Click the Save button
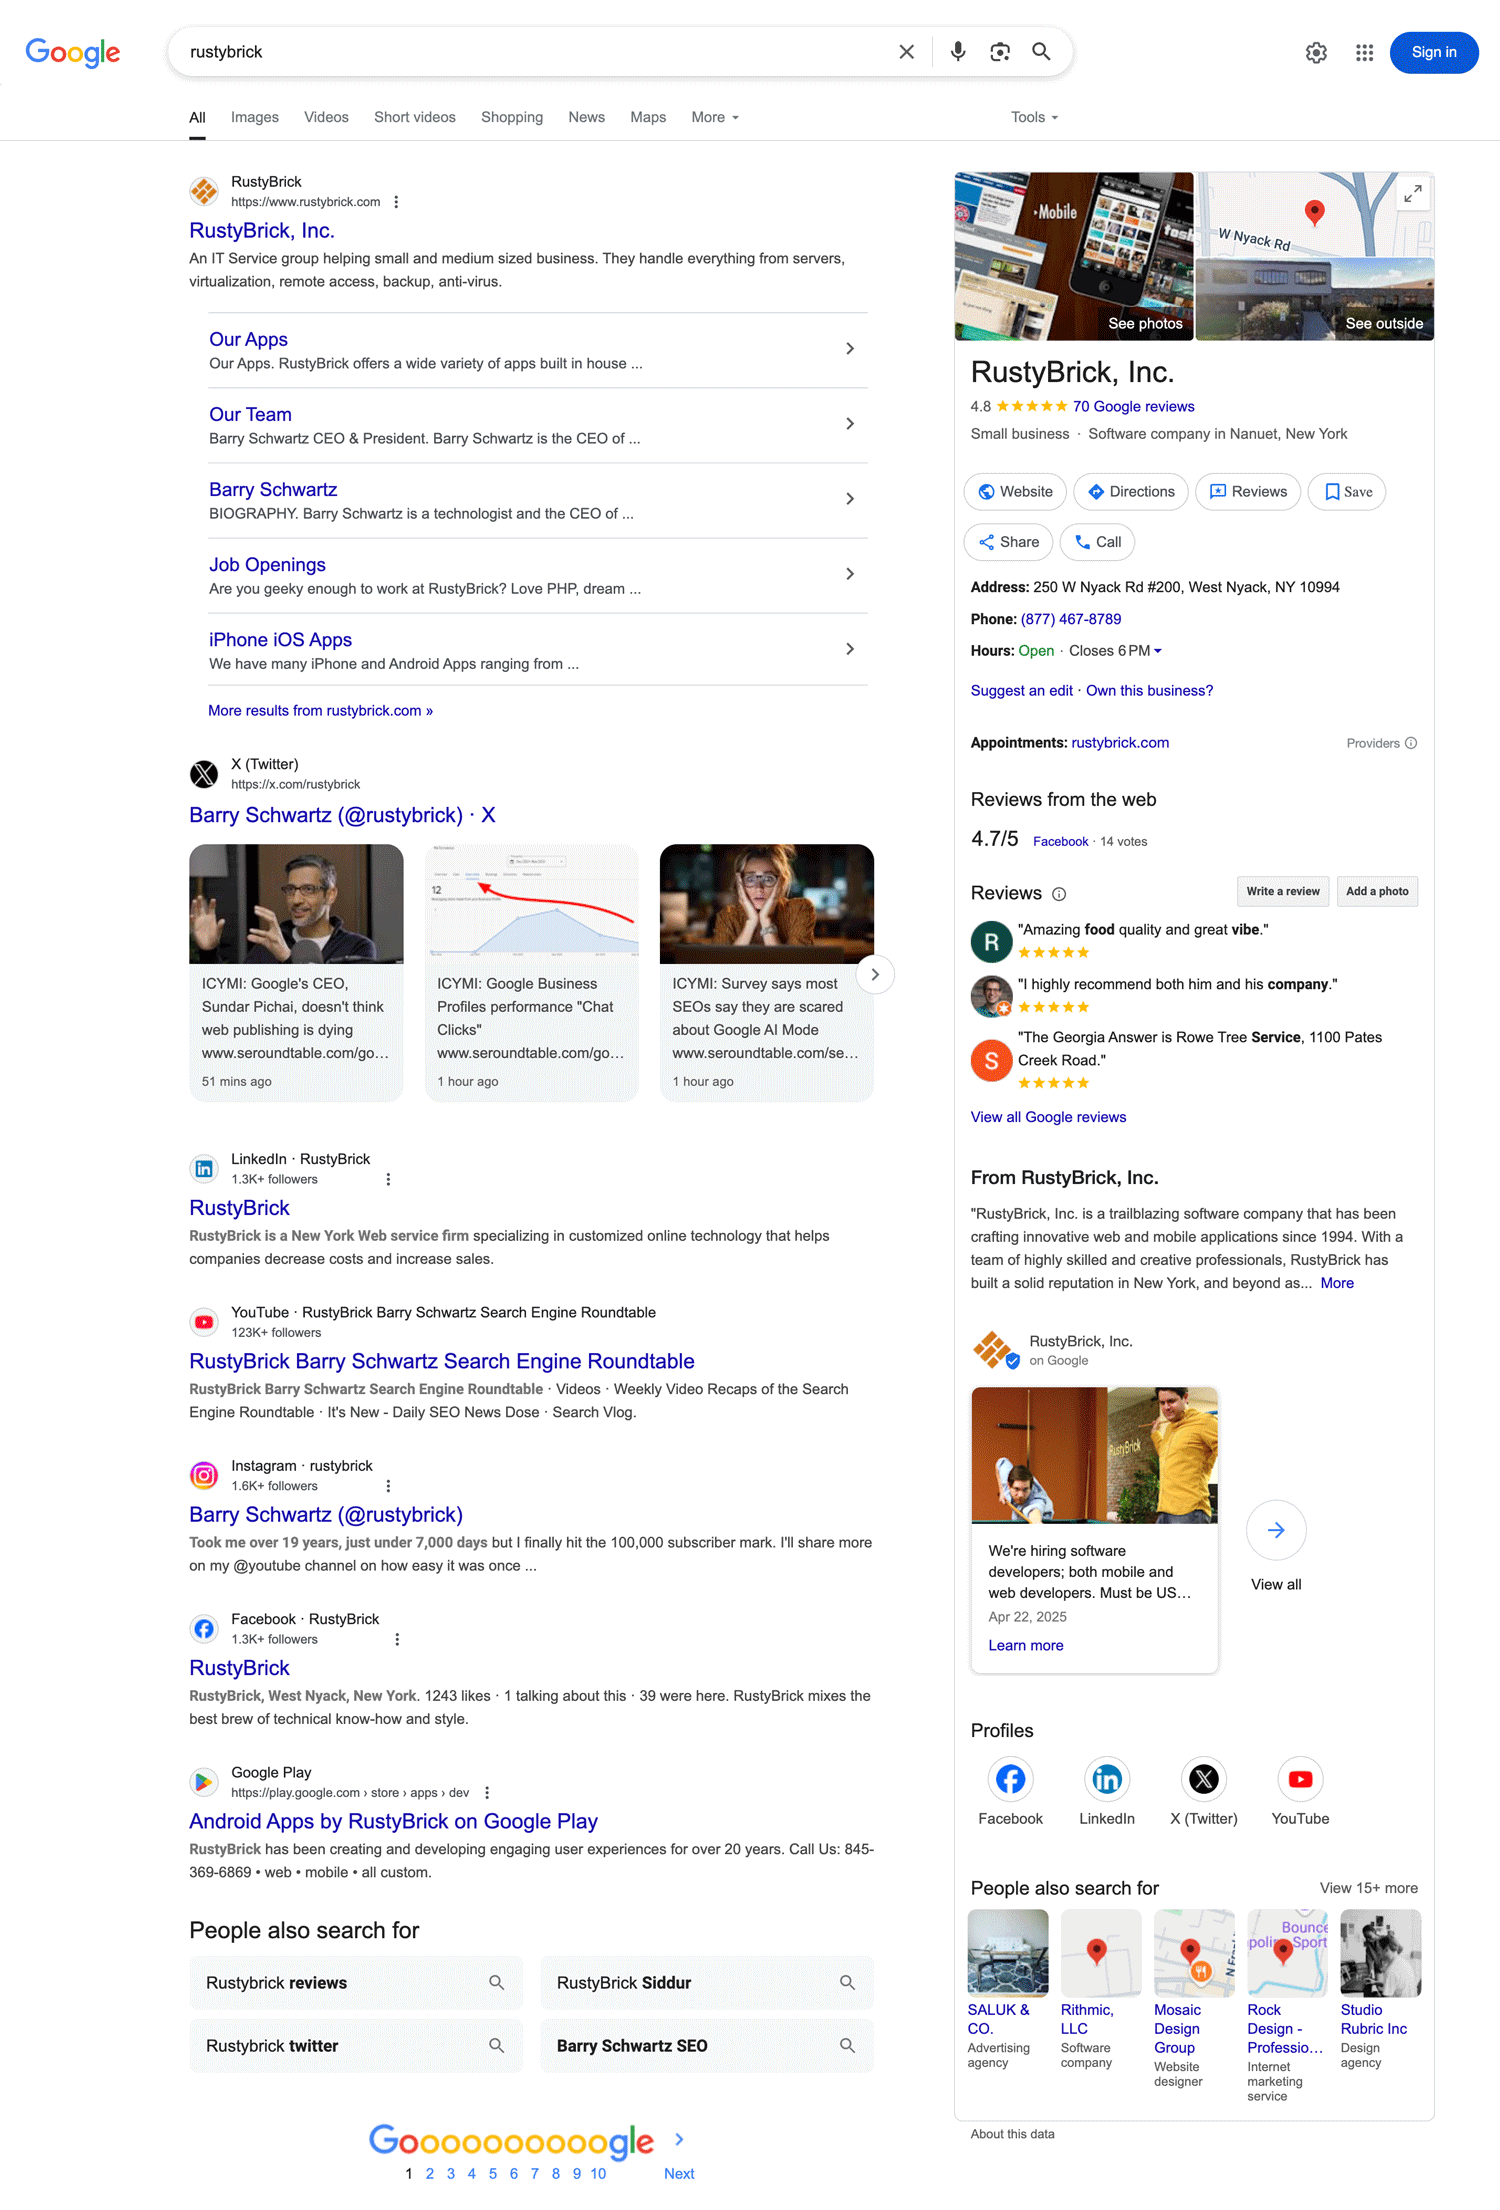The image size is (1500, 2210). pyautogui.click(x=1347, y=492)
